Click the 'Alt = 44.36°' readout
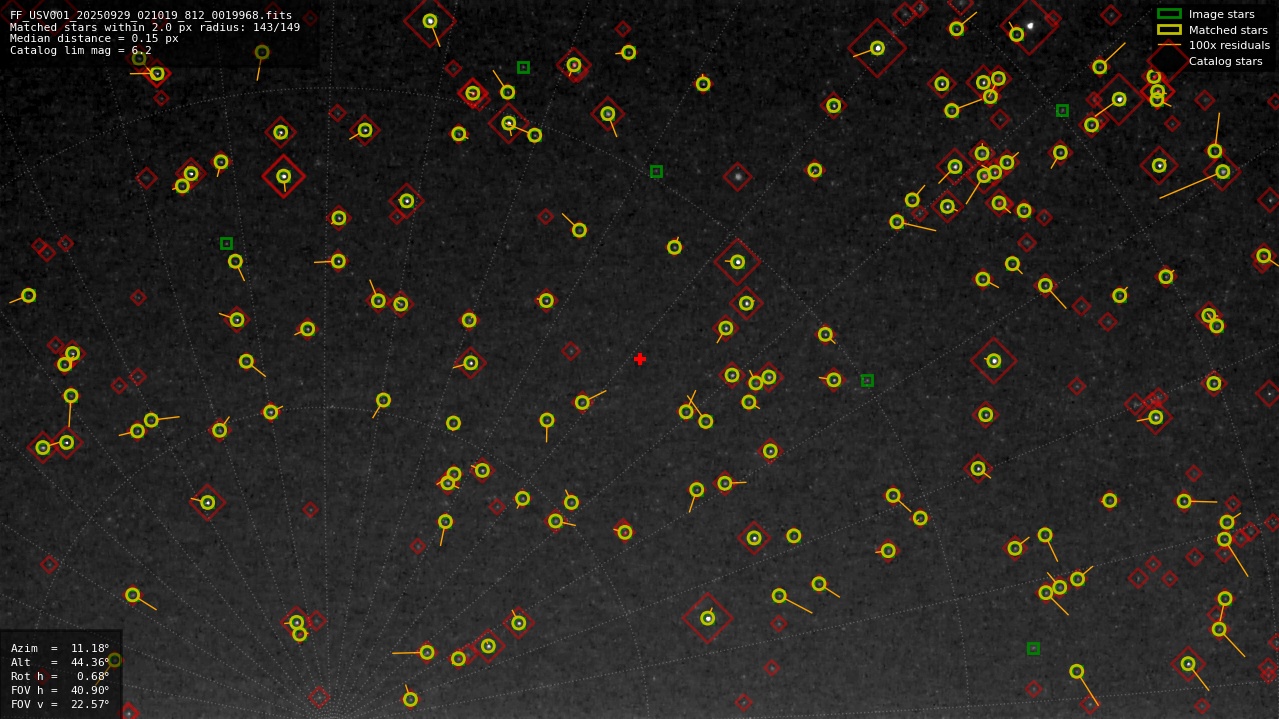1279x719 pixels. coord(60,662)
